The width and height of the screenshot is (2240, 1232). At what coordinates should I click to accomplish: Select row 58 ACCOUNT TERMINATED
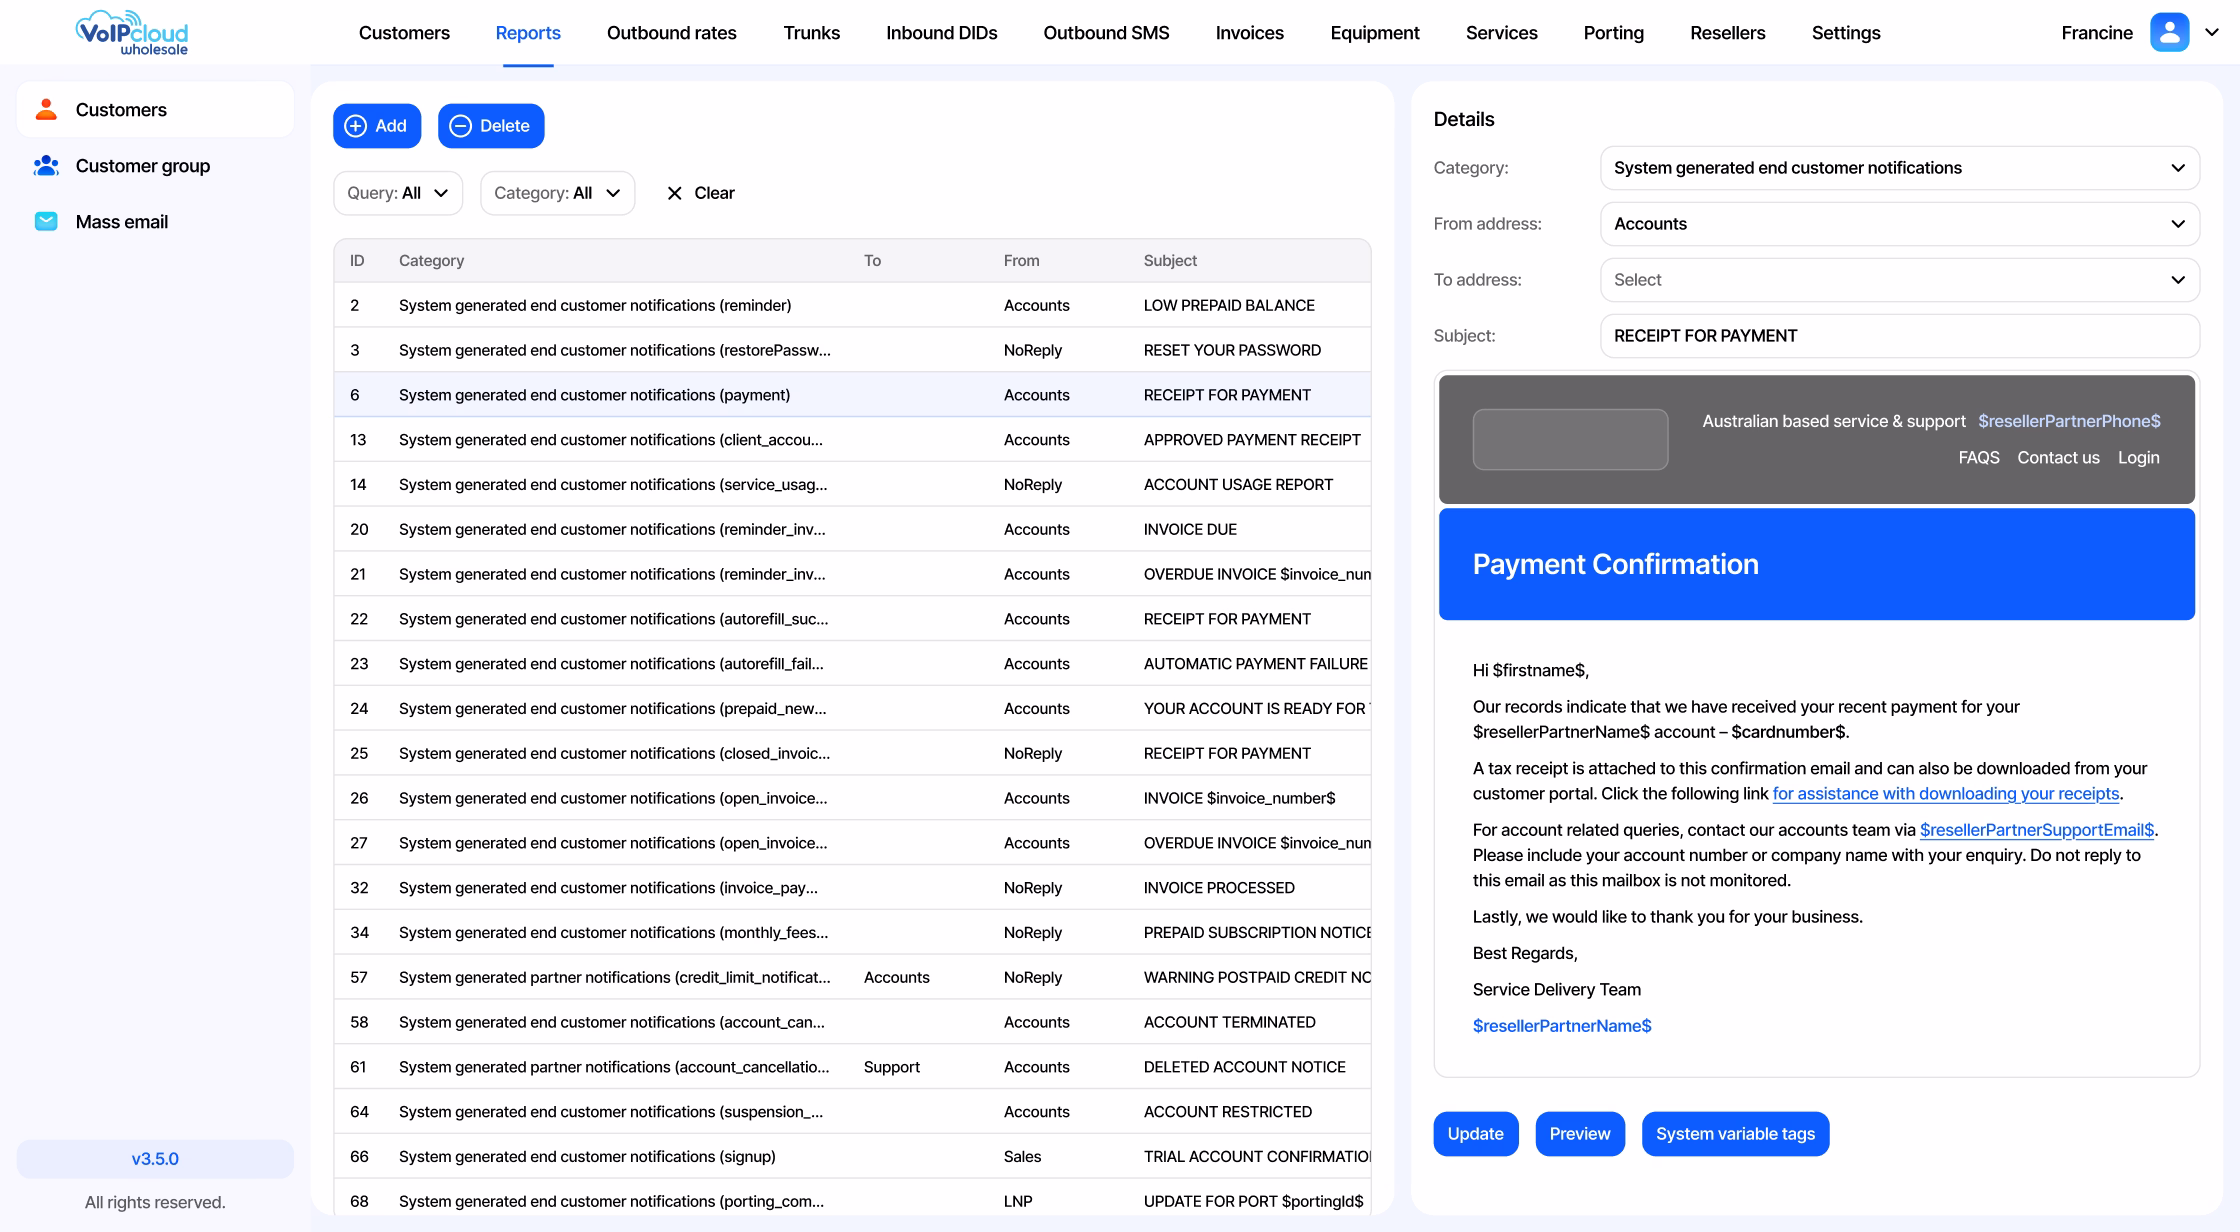[852, 1022]
